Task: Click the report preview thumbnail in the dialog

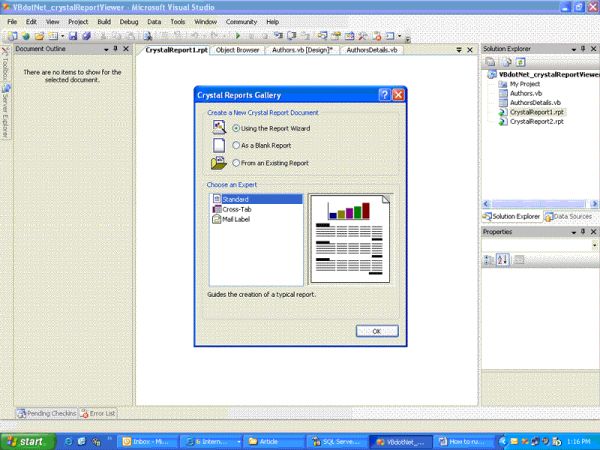Action: click(x=350, y=239)
